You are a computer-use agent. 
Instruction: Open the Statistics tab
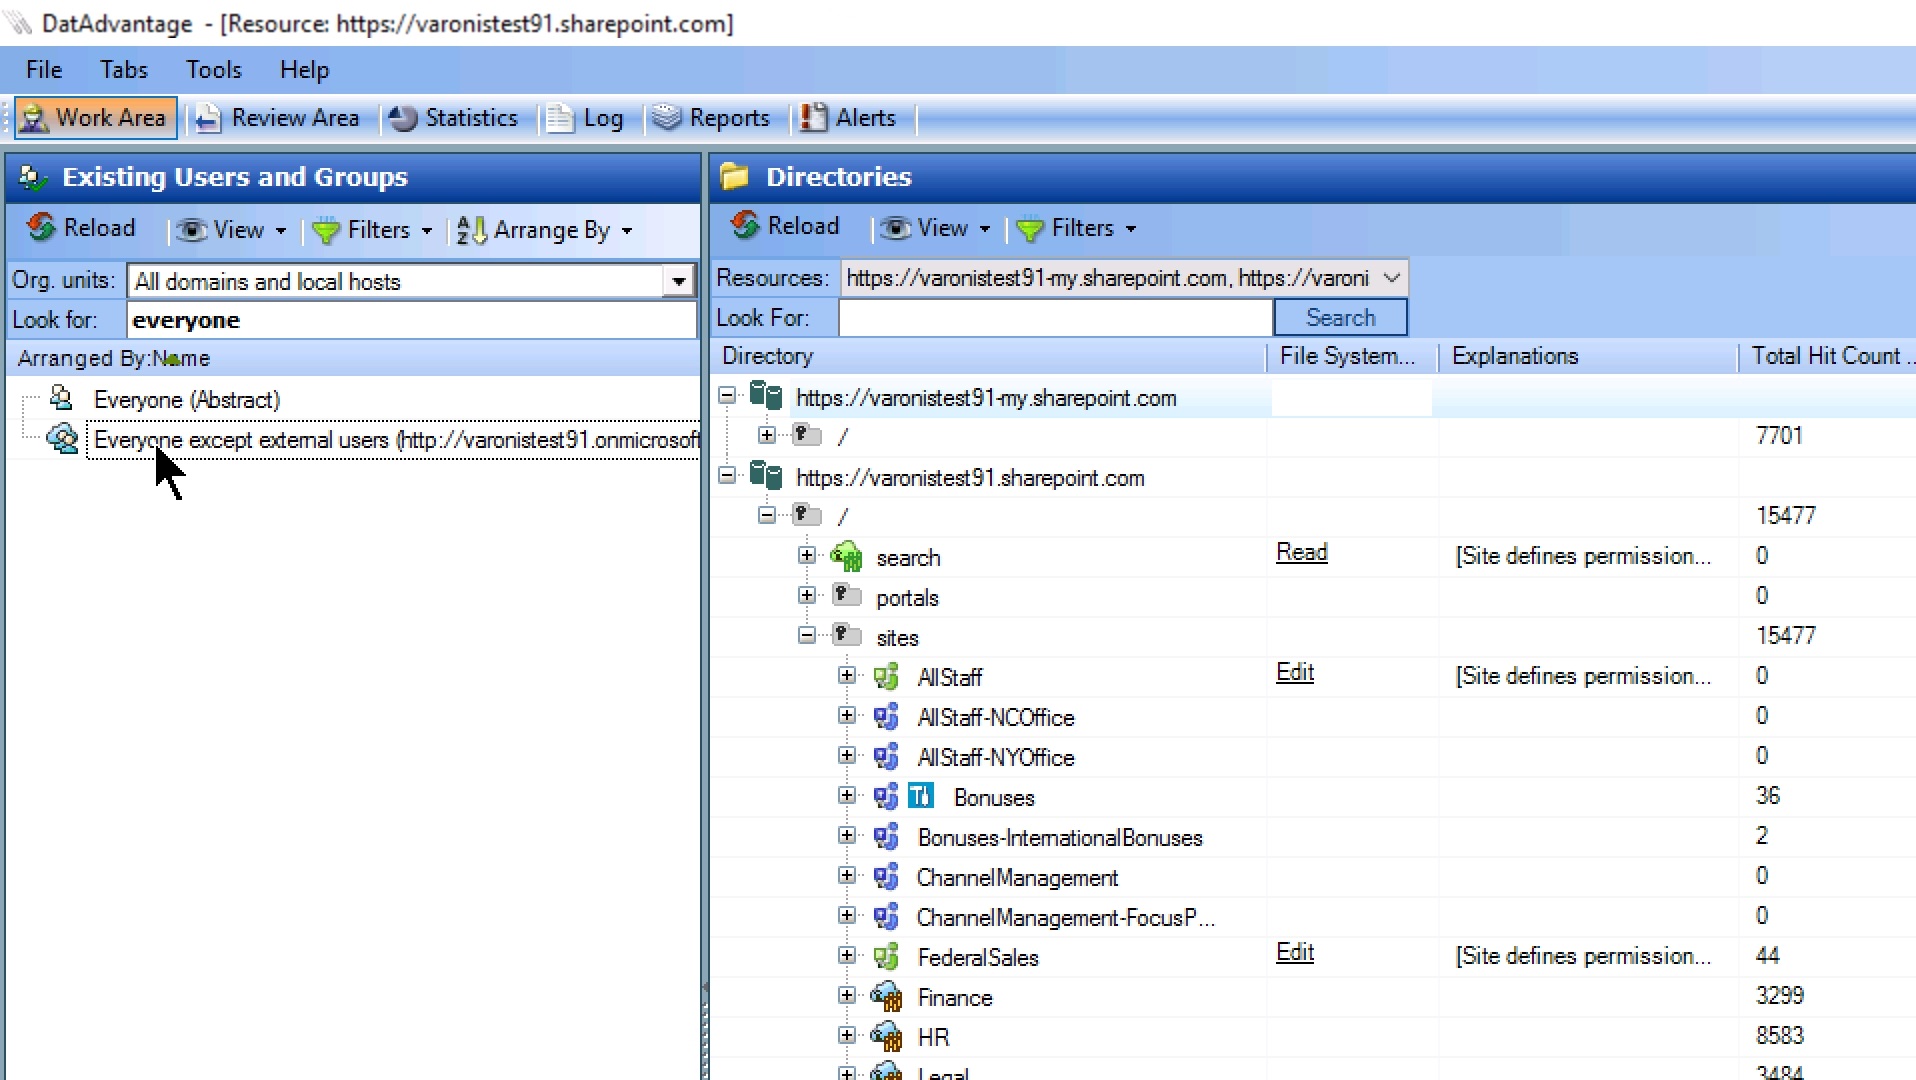click(x=454, y=118)
